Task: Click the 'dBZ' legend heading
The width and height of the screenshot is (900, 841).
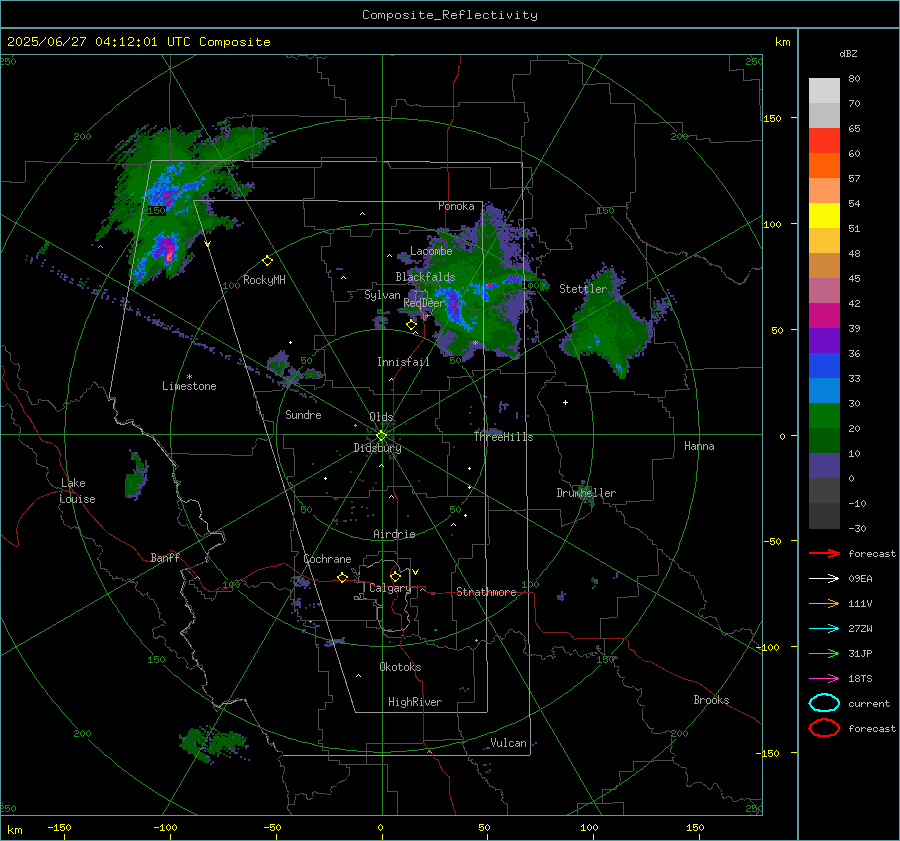Action: pos(848,53)
